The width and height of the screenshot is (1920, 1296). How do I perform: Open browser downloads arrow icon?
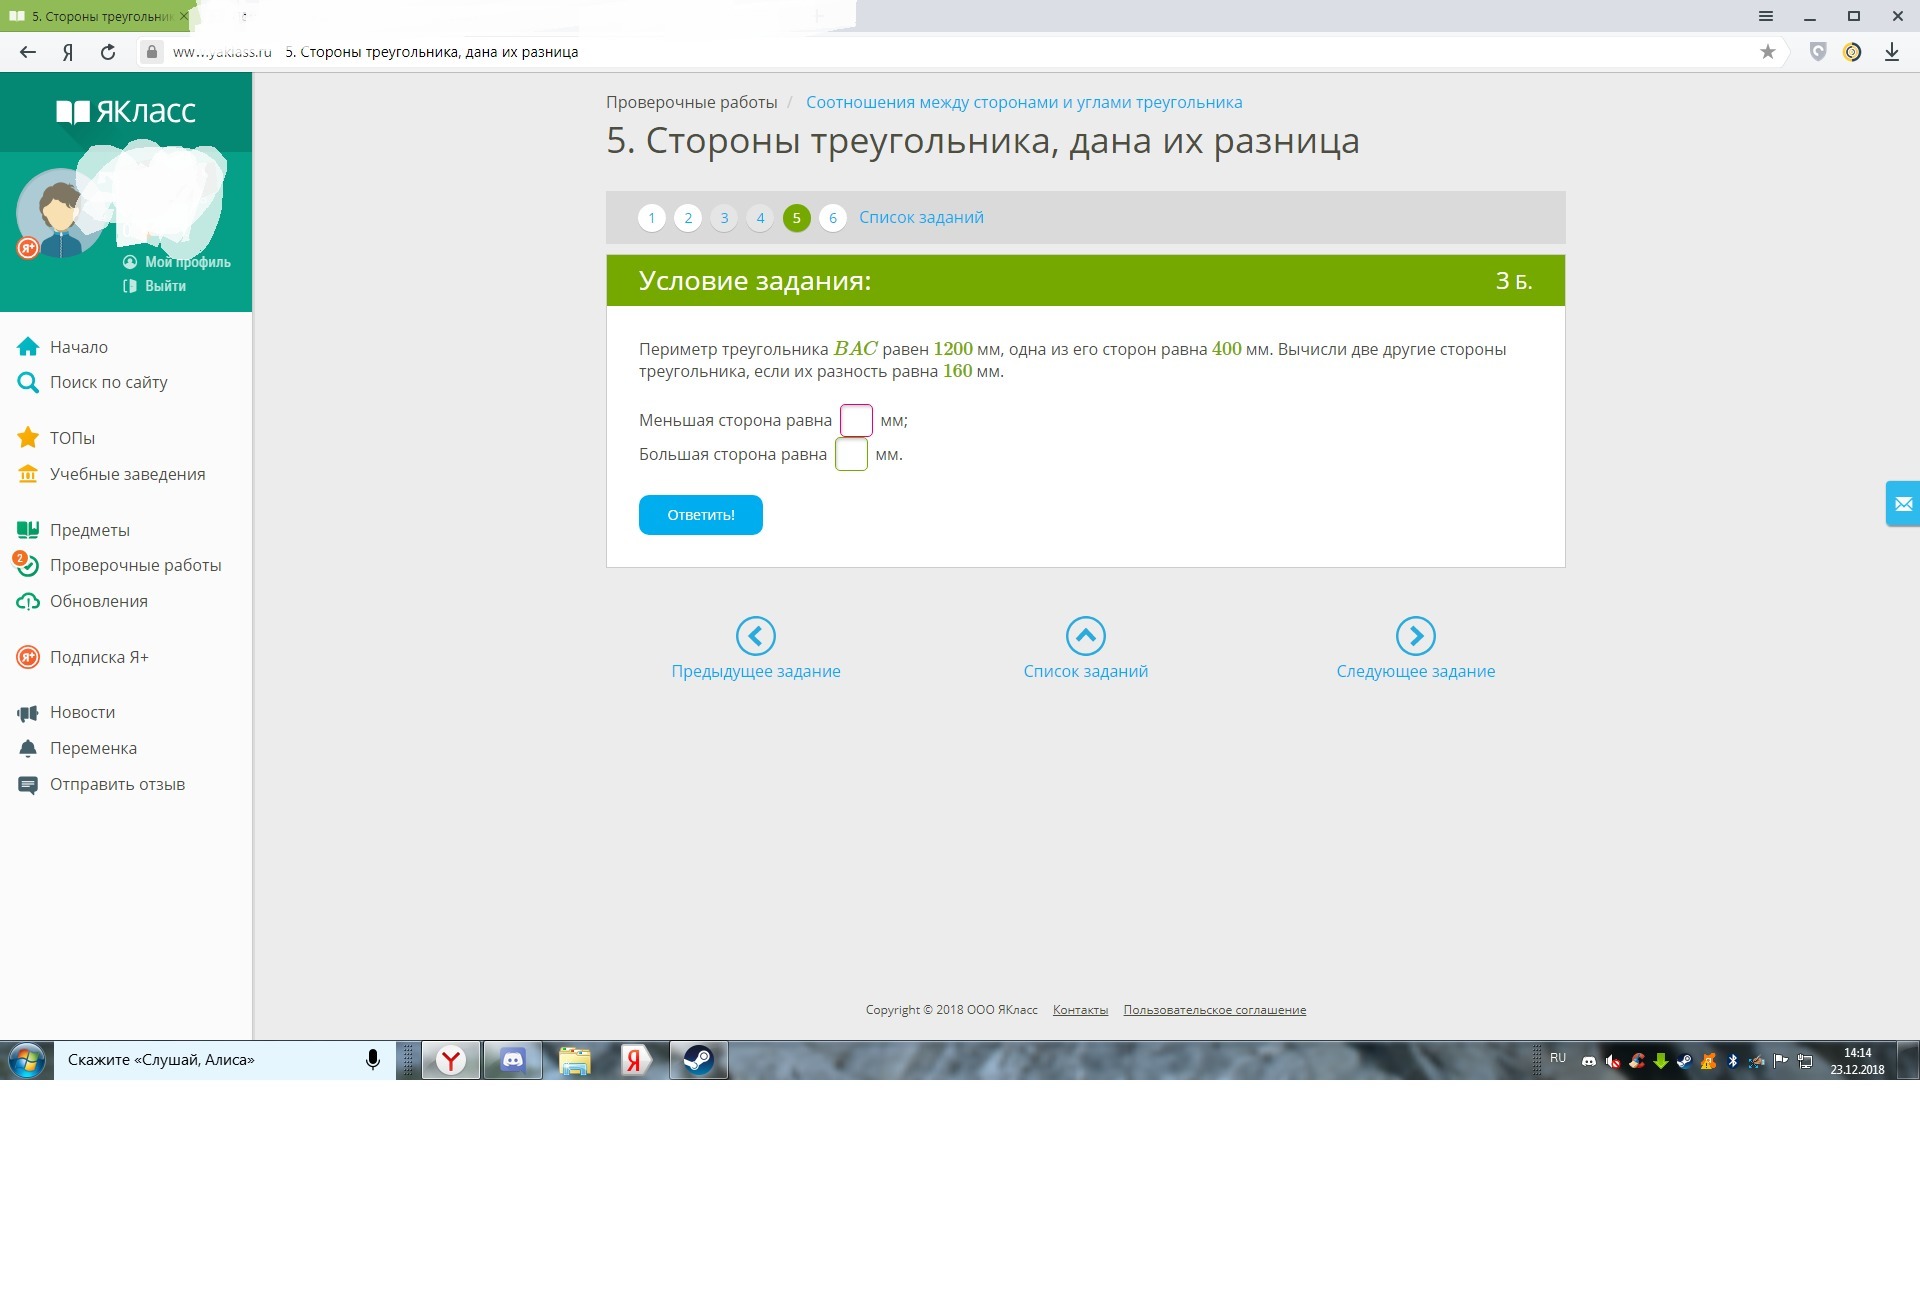(x=1891, y=52)
